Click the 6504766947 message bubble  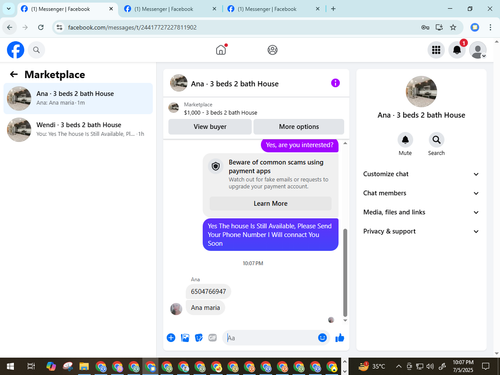coord(208,291)
